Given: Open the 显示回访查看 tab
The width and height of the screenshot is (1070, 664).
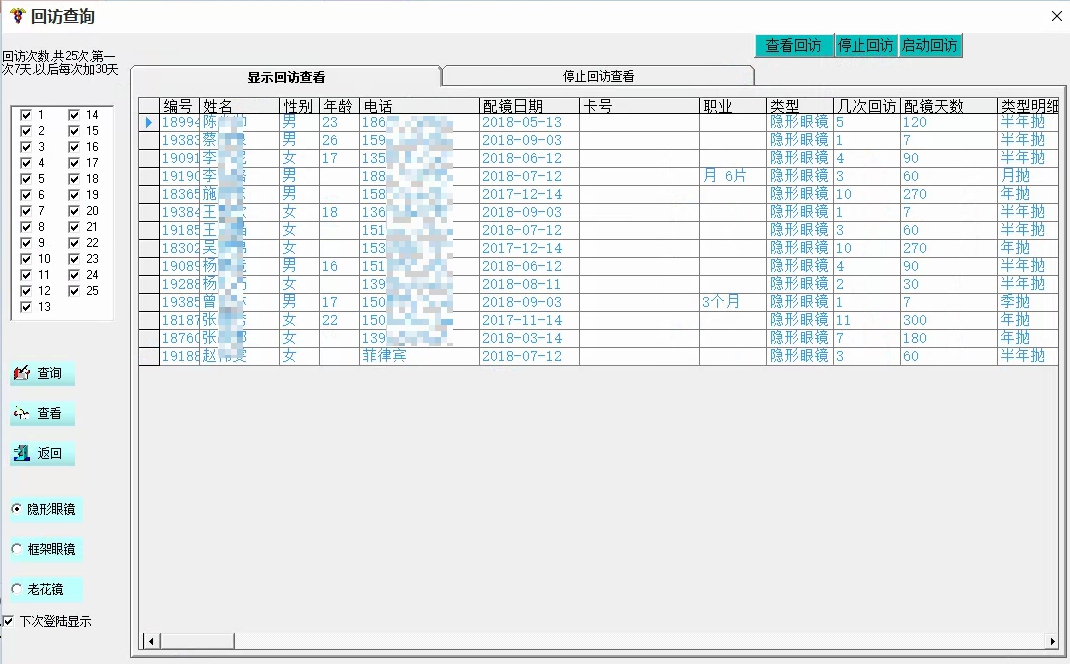Looking at the screenshot, I should point(286,77).
